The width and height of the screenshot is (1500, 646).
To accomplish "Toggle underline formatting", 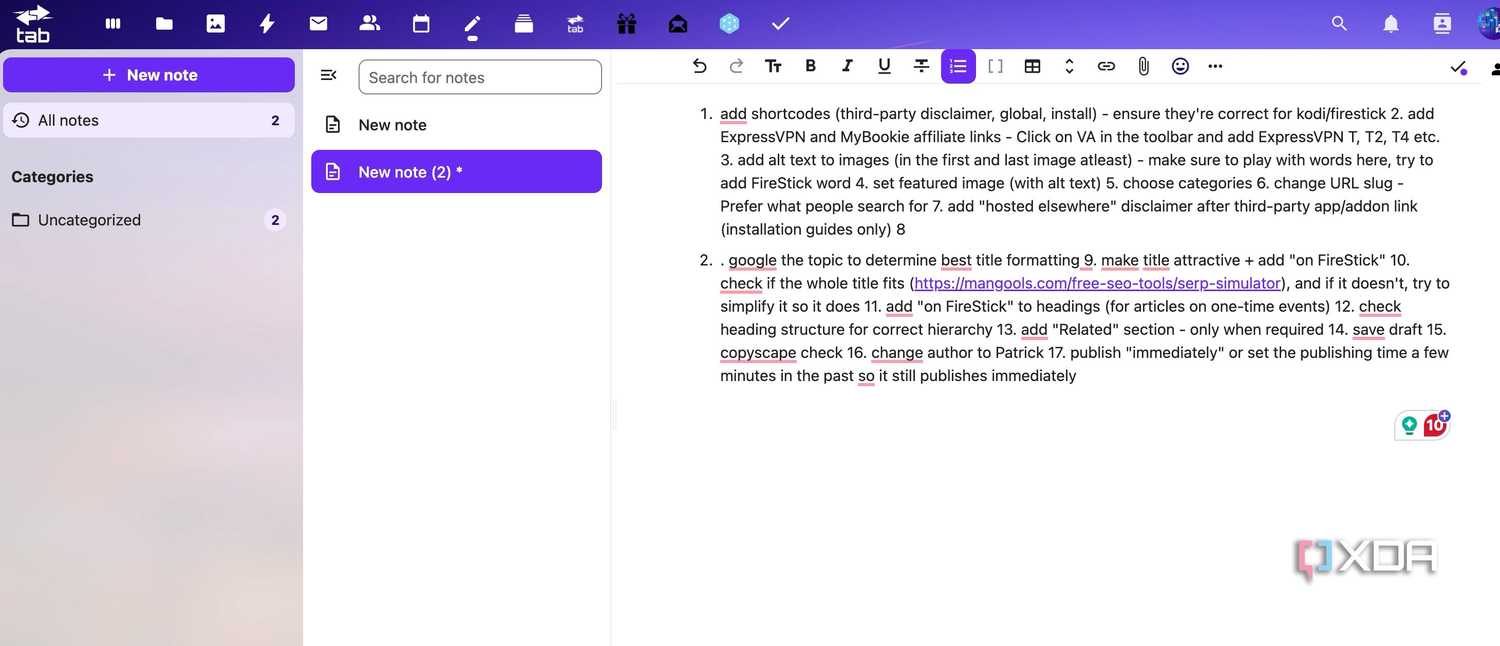I will point(884,66).
